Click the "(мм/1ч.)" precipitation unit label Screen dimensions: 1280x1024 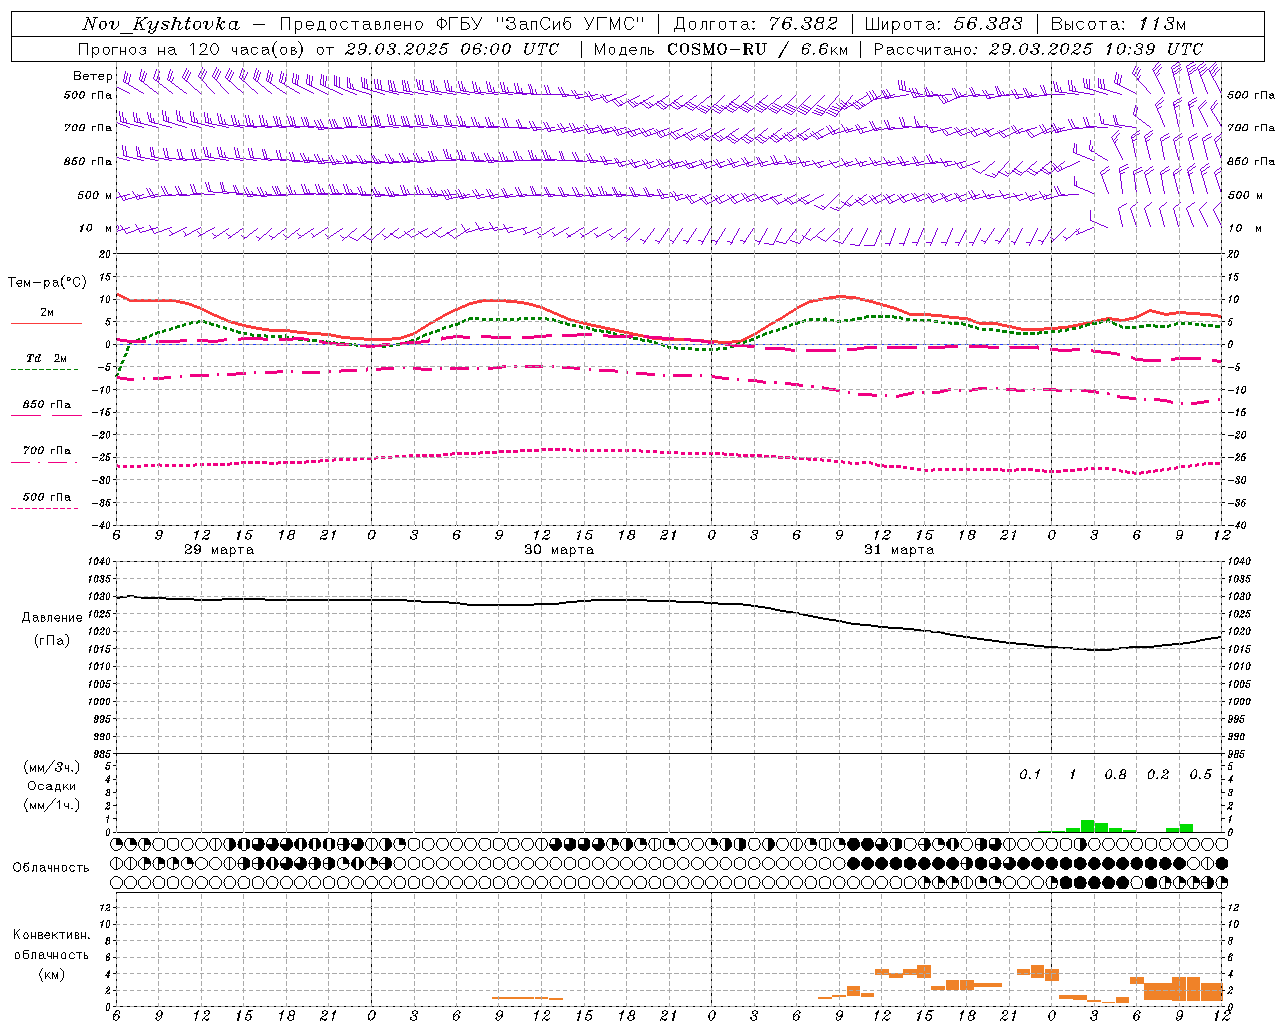(x=51, y=805)
